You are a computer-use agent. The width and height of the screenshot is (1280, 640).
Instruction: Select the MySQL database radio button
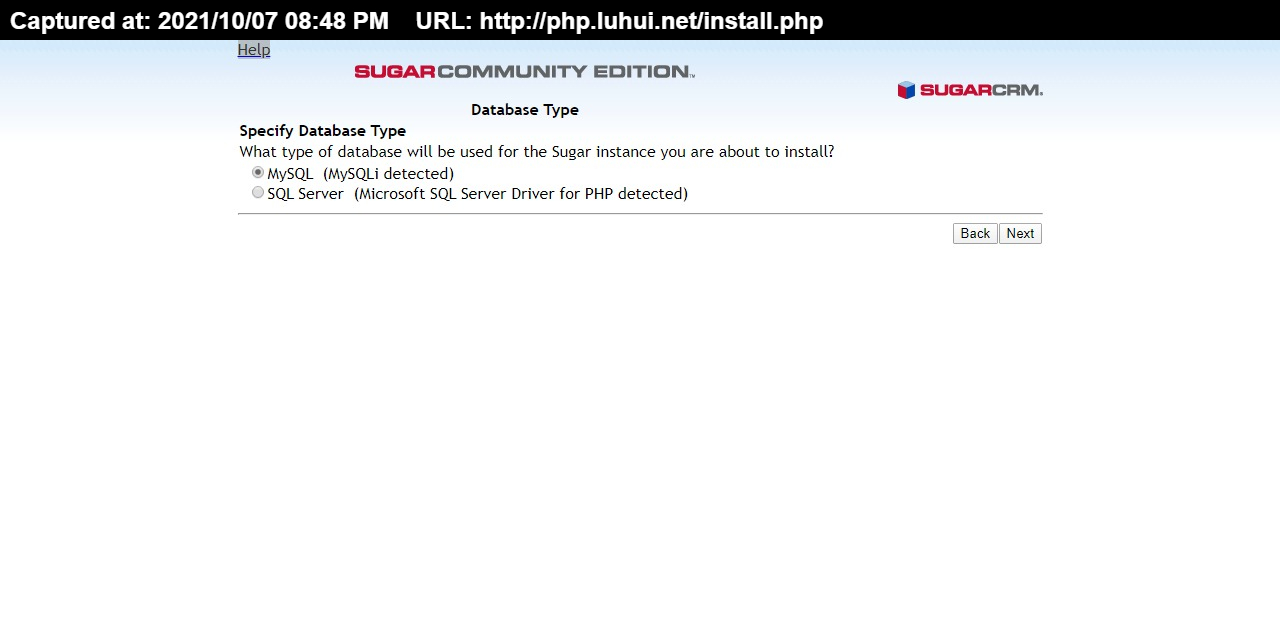(258, 172)
